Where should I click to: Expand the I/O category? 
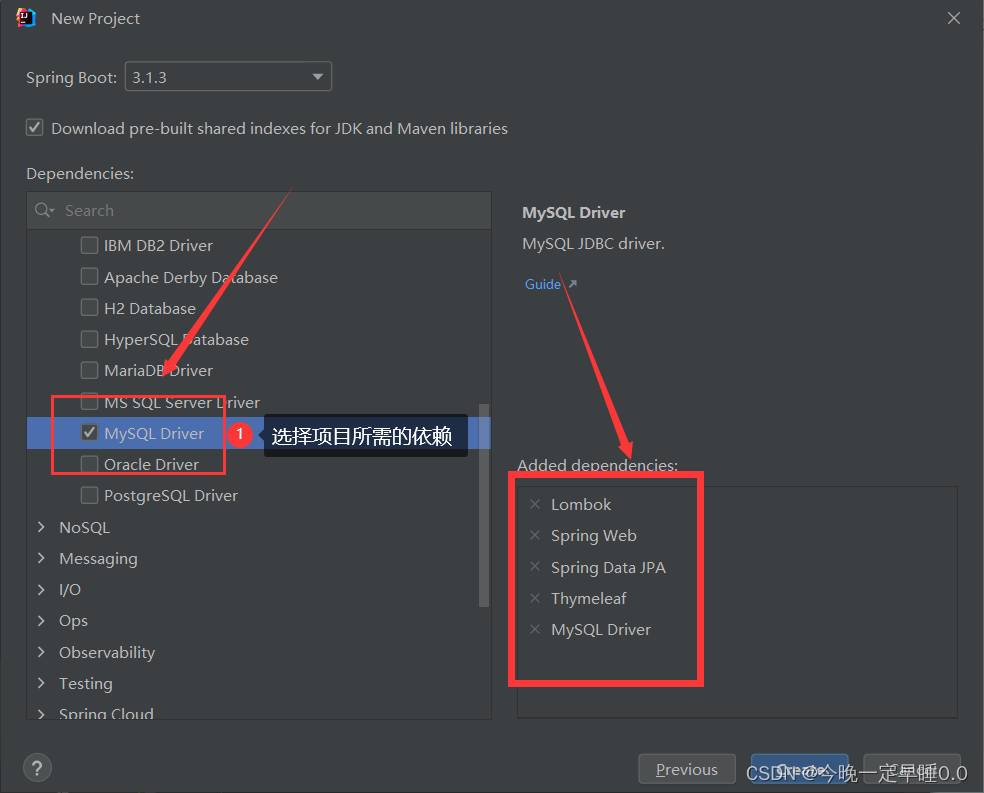tap(41, 589)
